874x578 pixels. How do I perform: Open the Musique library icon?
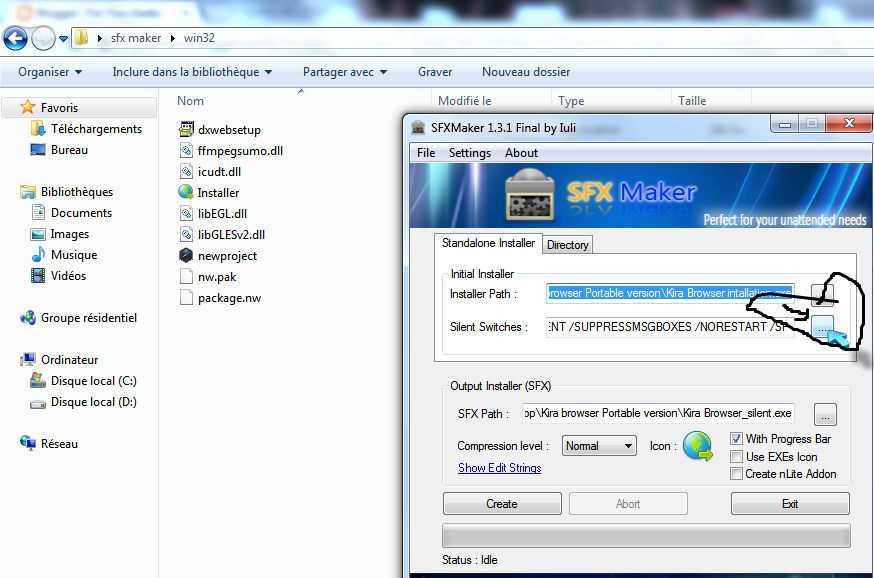click(x=38, y=255)
